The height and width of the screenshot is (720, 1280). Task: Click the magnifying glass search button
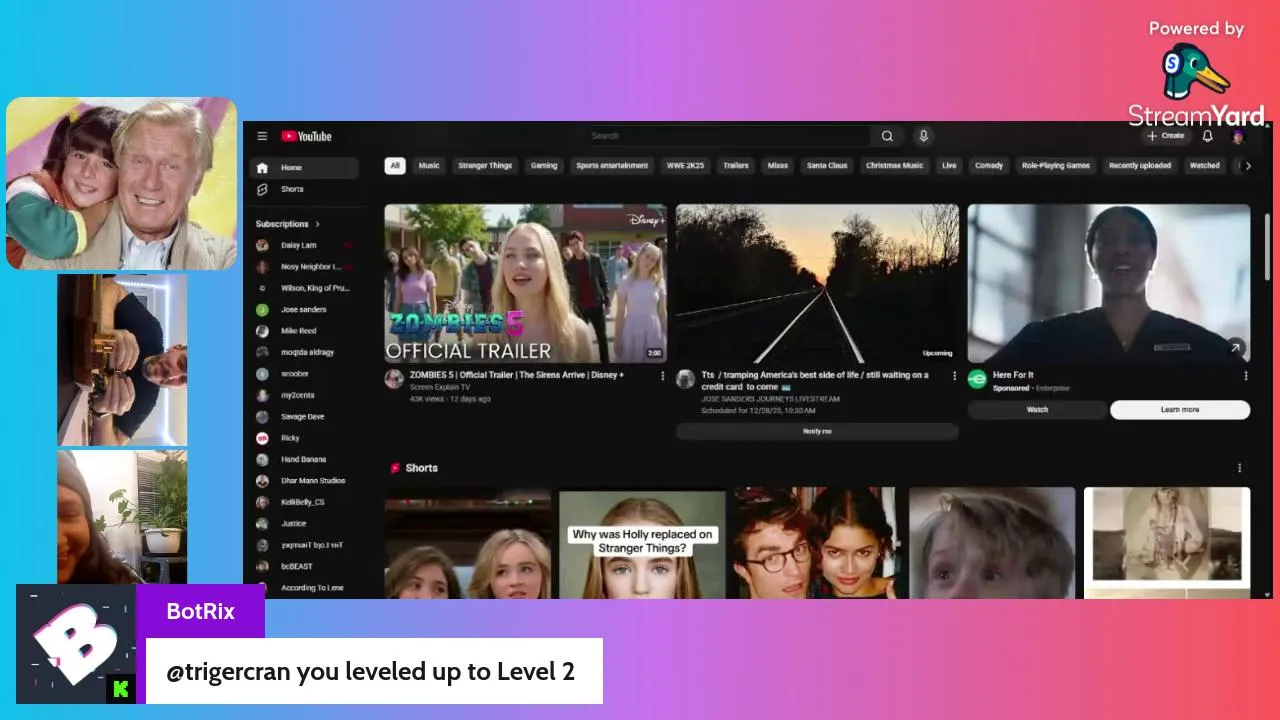pos(887,136)
